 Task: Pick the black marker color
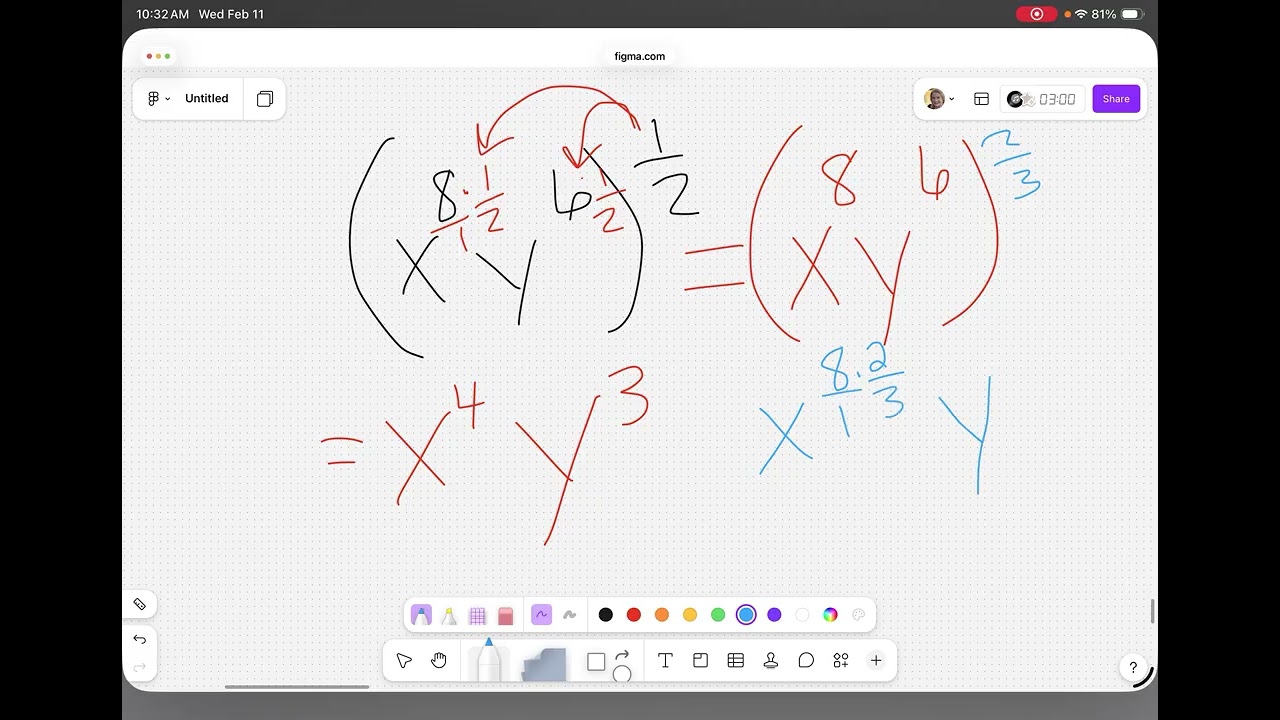click(605, 615)
